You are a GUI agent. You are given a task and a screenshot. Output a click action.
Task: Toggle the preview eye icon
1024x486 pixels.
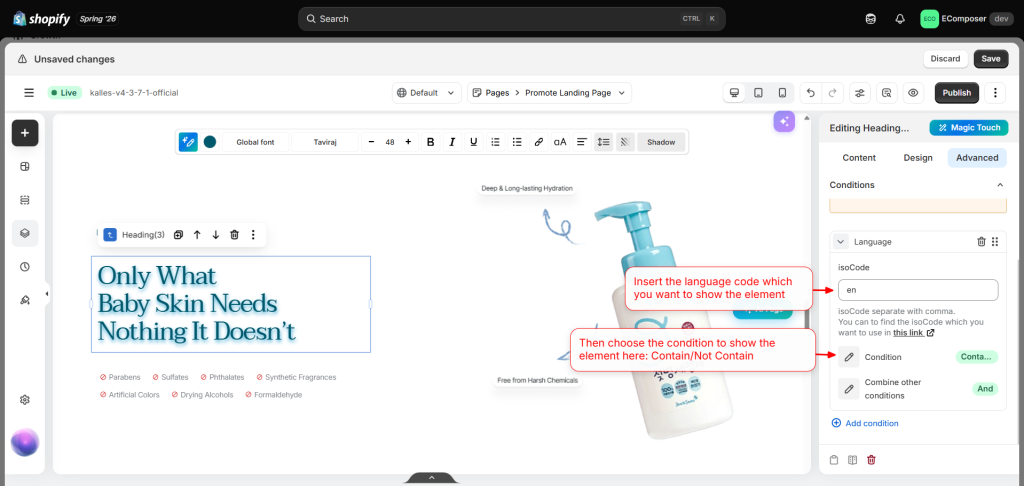tap(913, 93)
